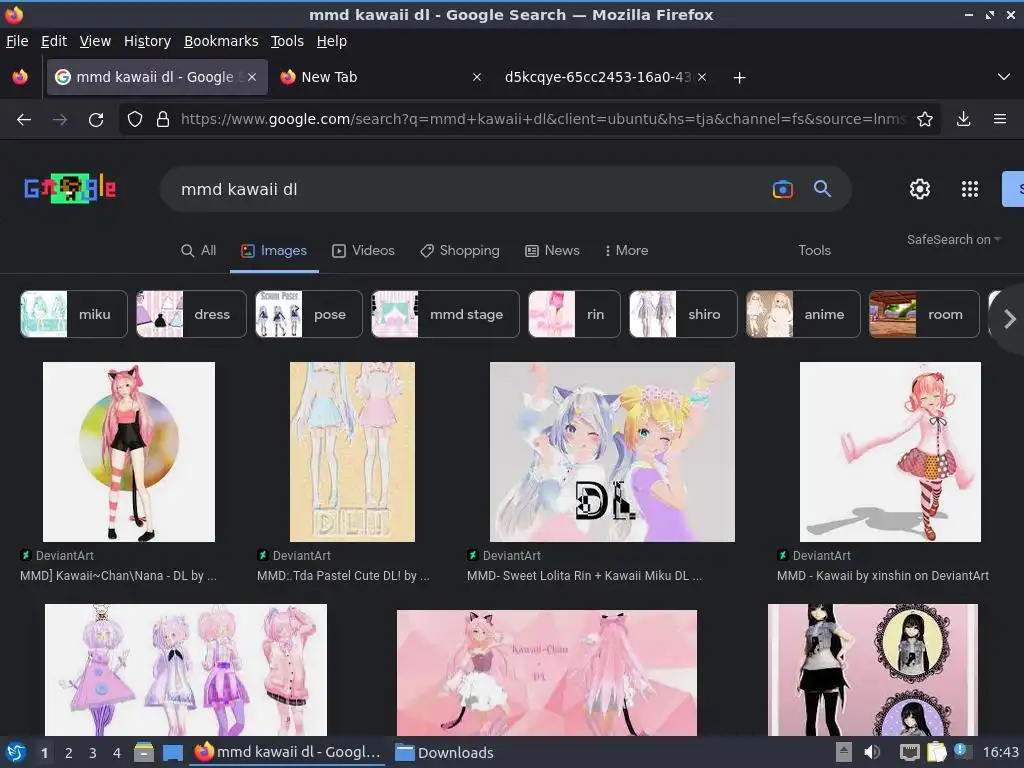1024x768 pixels.
Task: Switch to Videos results
Action: click(x=364, y=250)
